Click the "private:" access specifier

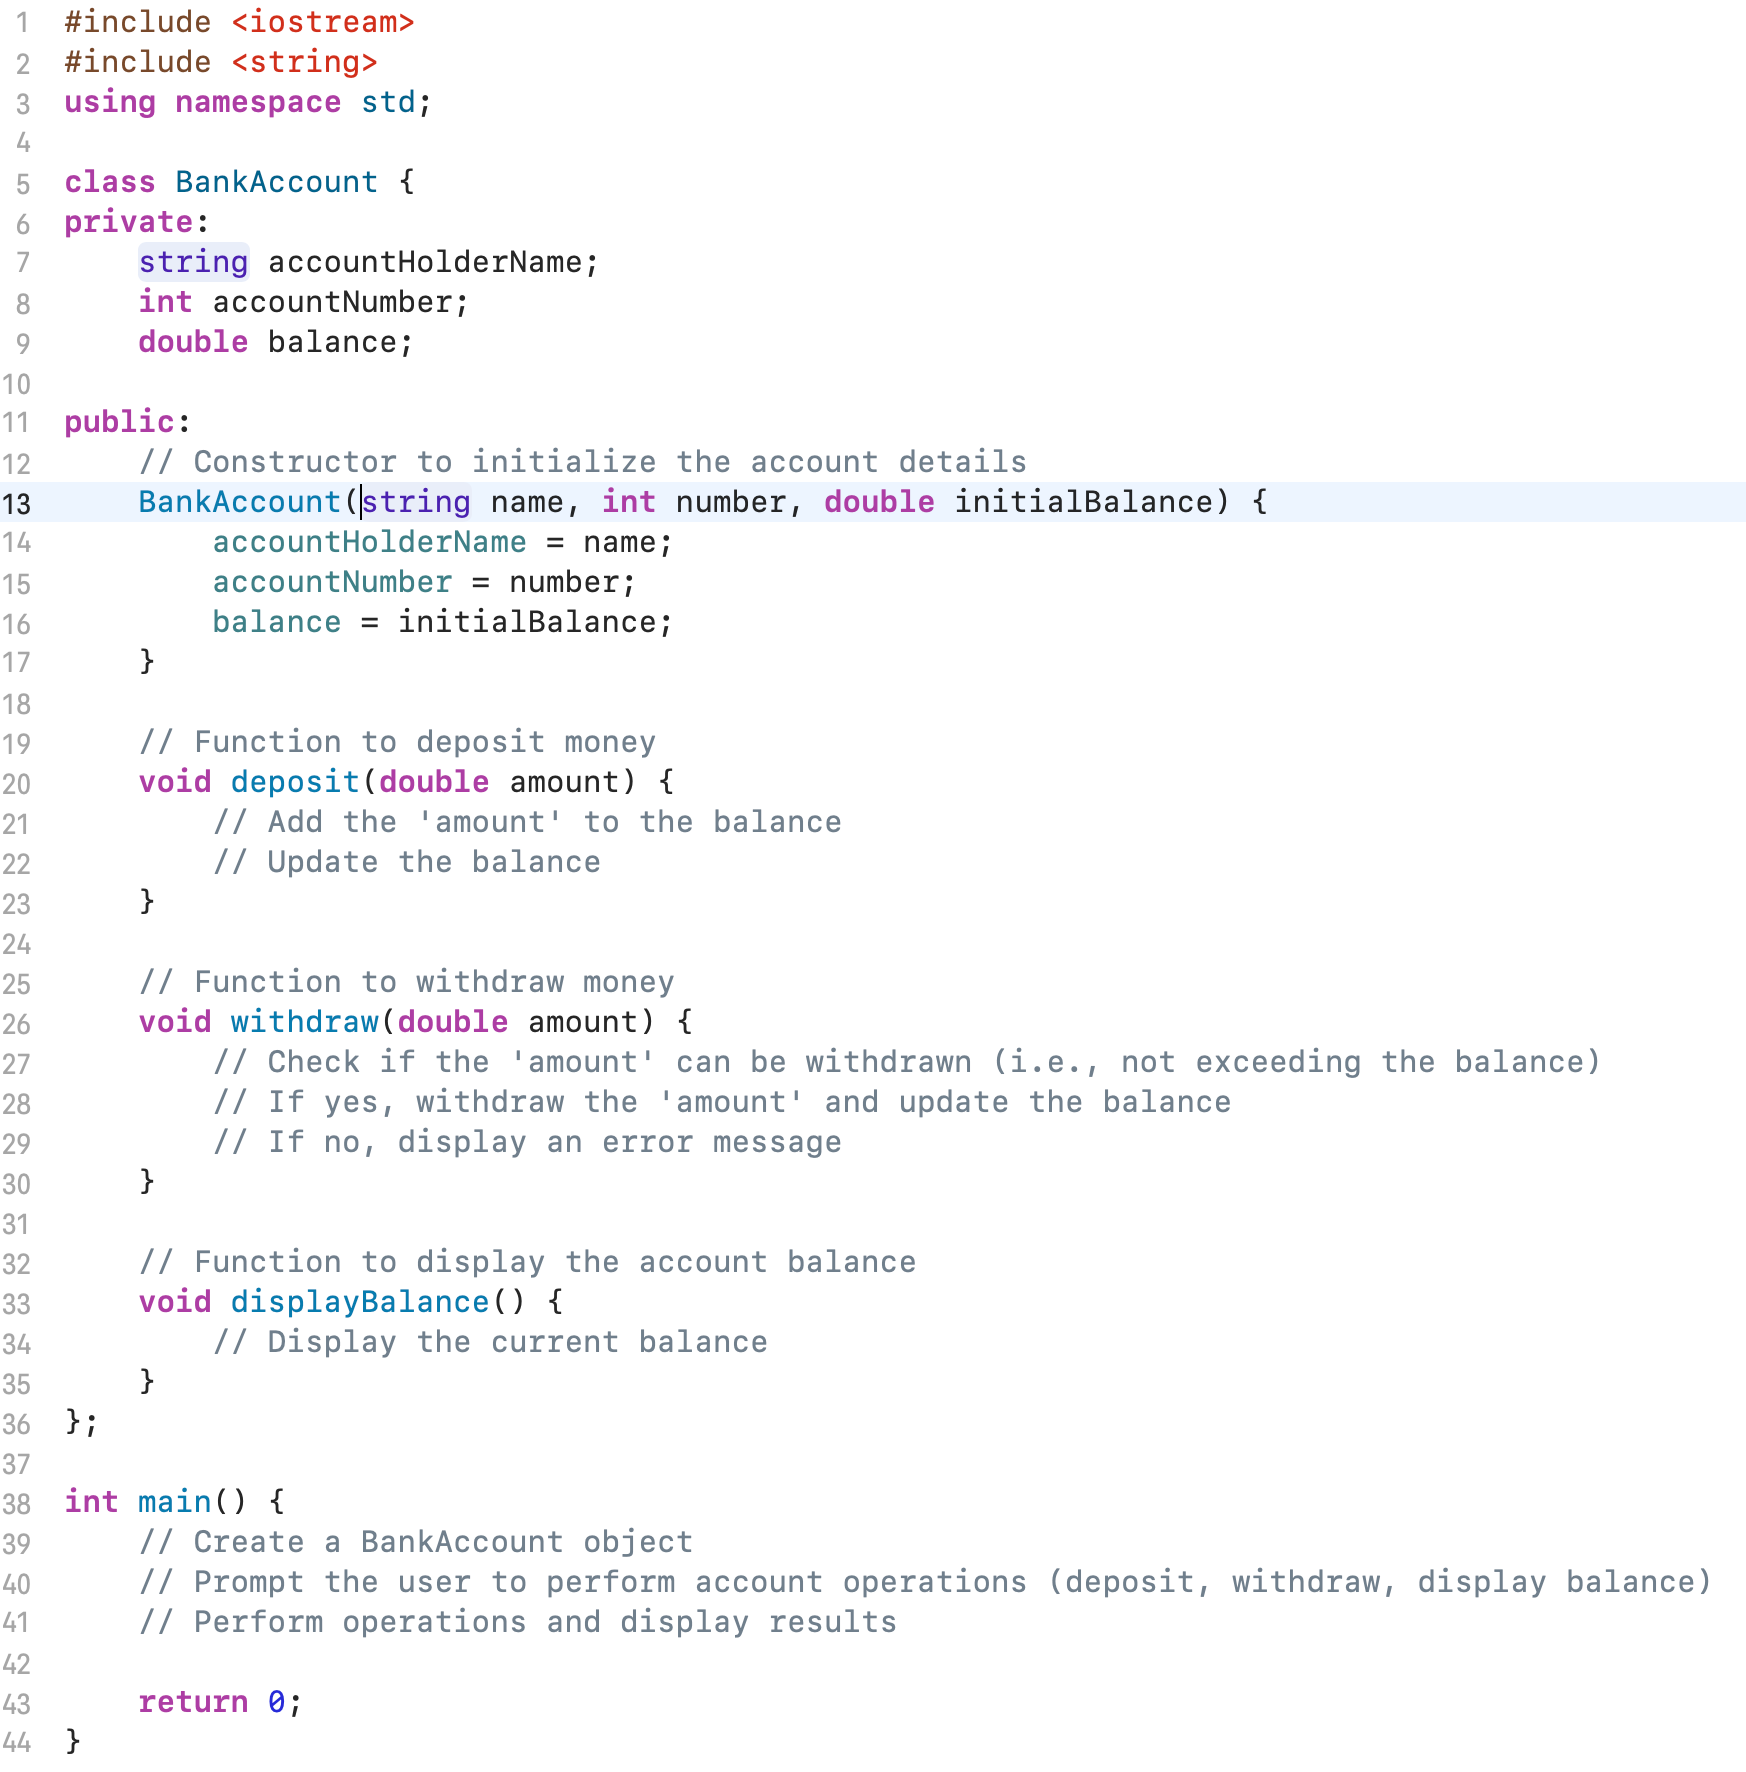(137, 222)
